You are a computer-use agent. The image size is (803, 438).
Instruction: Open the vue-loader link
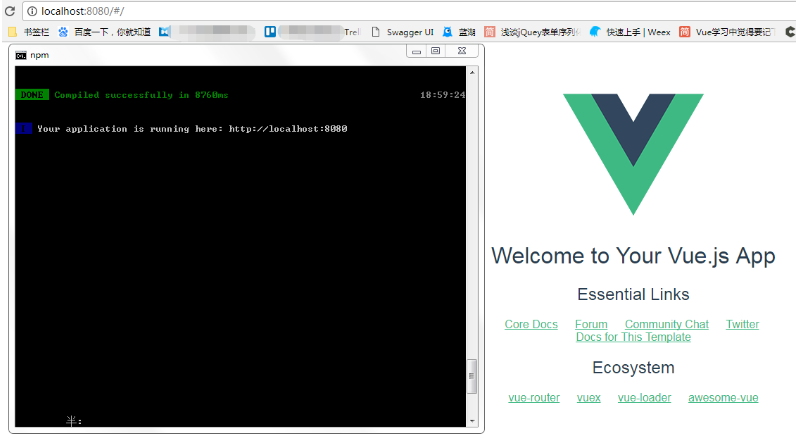click(644, 398)
